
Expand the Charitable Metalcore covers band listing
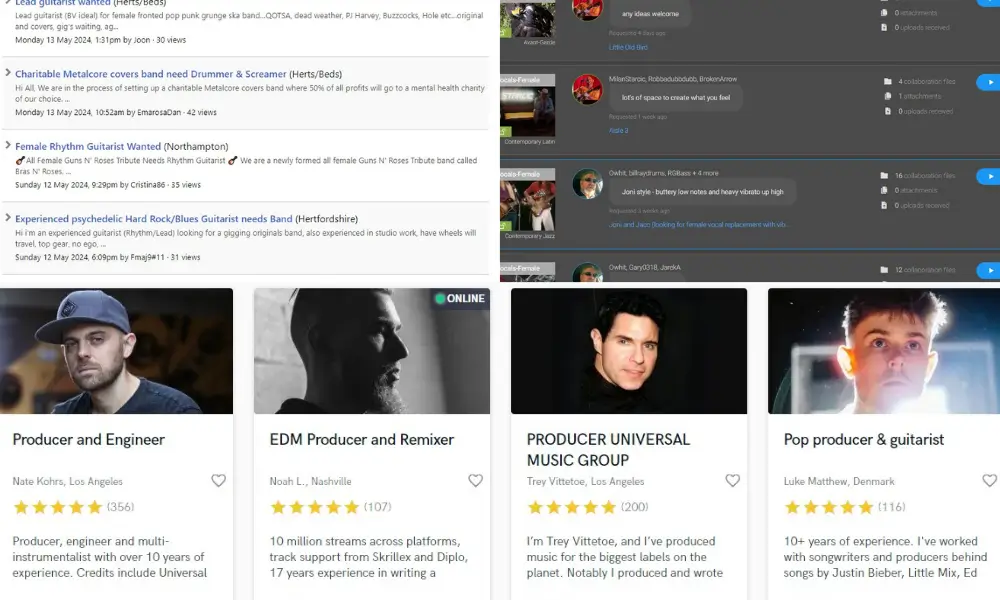tap(8, 73)
